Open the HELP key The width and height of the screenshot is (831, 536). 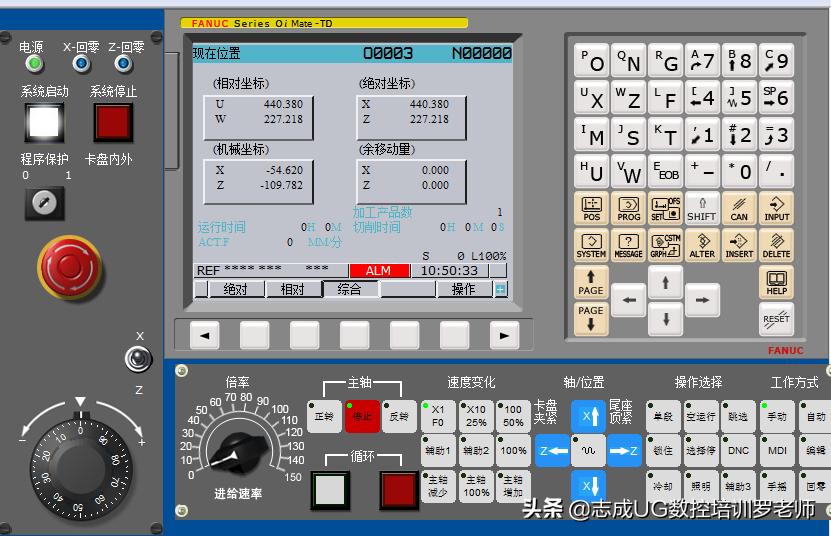(x=776, y=283)
